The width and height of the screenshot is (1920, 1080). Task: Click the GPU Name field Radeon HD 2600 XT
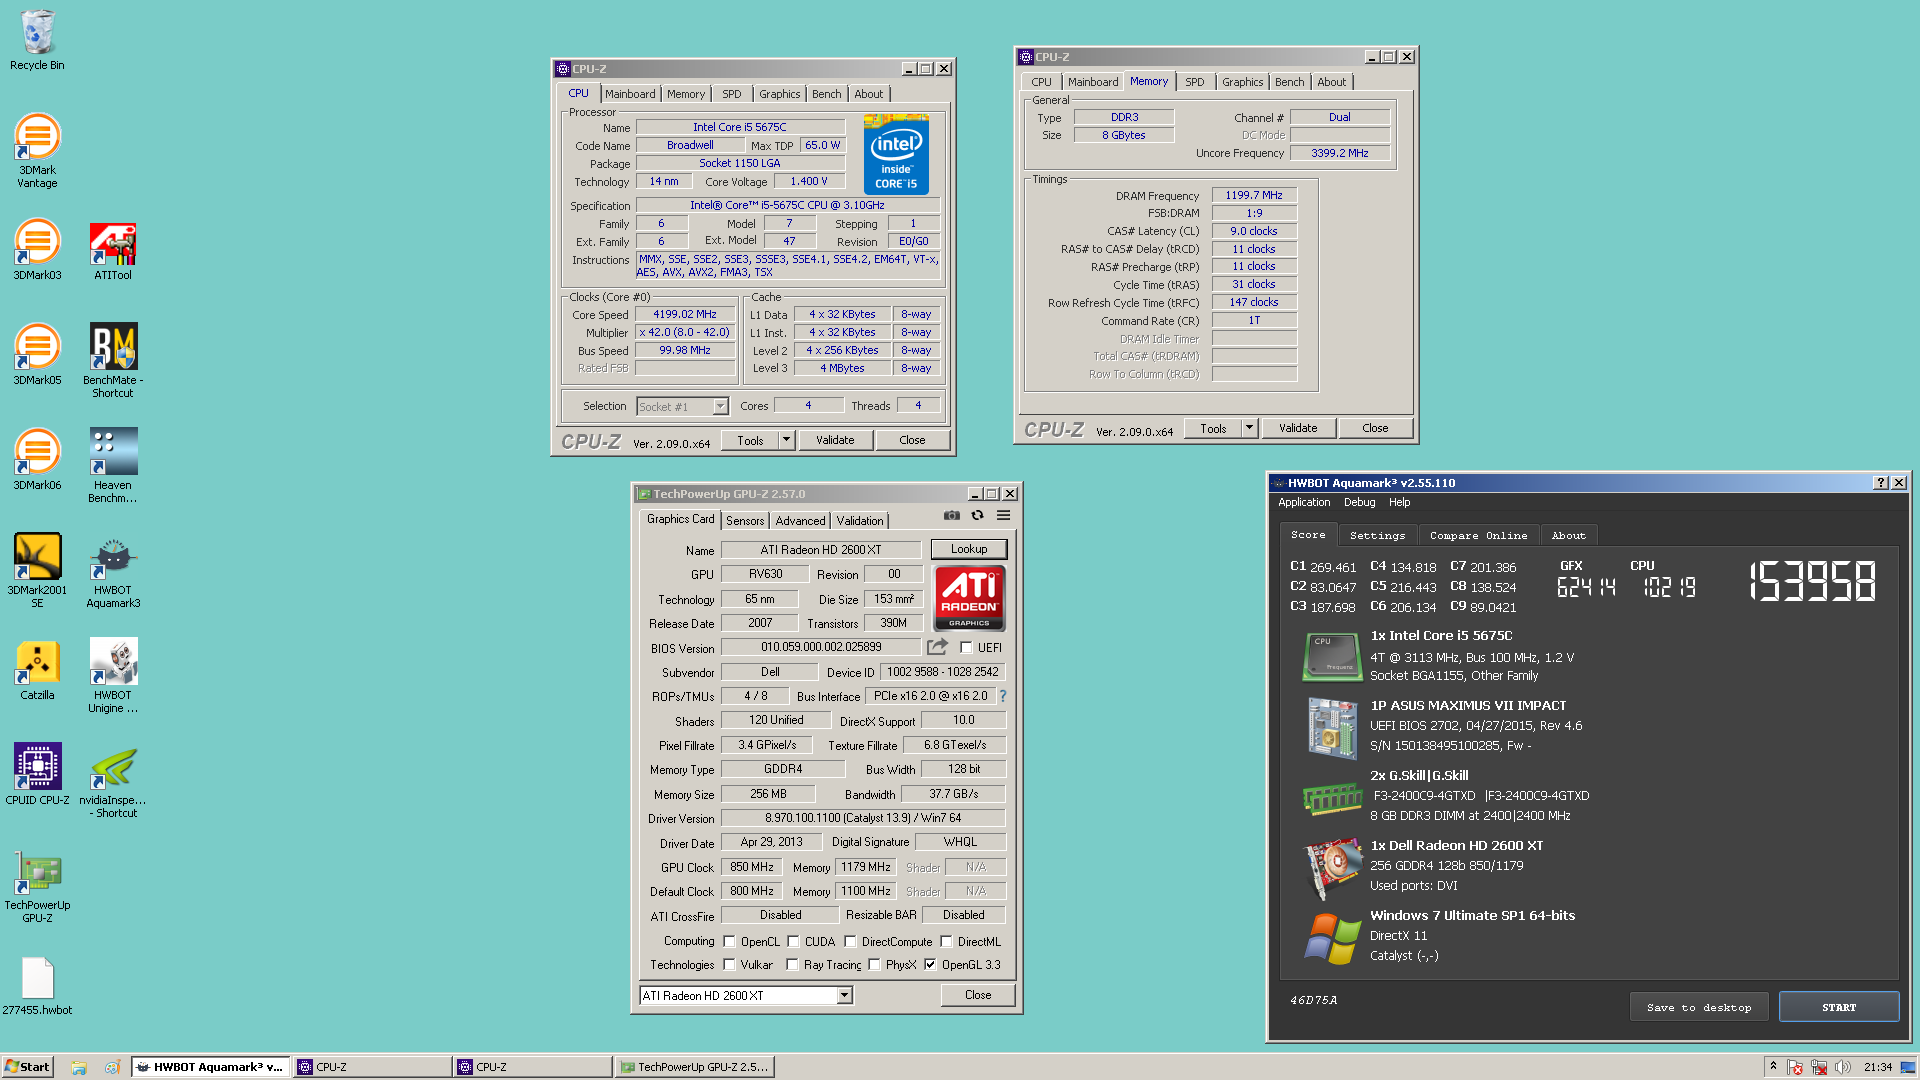tap(821, 550)
